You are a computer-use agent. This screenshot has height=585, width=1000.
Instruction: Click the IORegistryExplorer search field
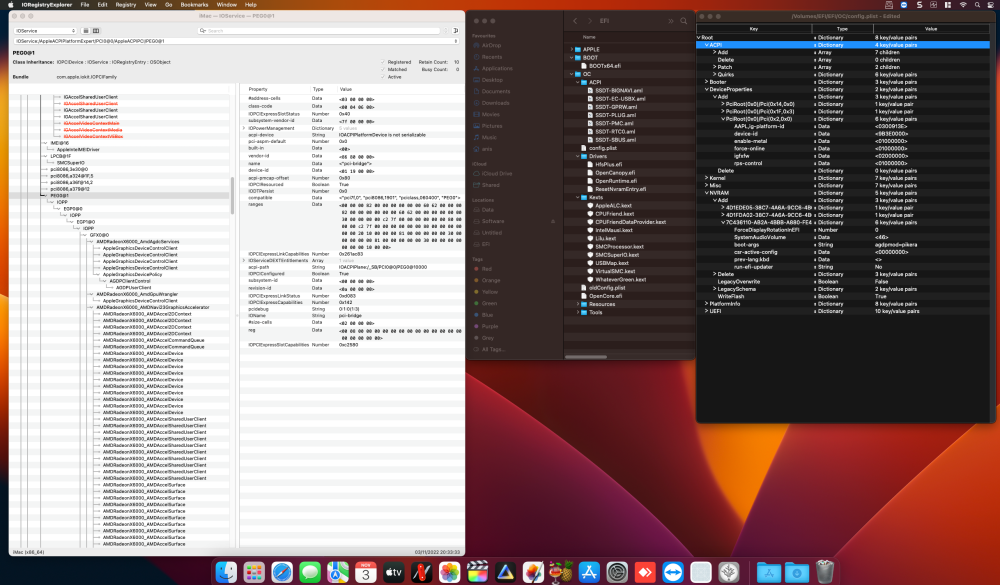pos(318,31)
